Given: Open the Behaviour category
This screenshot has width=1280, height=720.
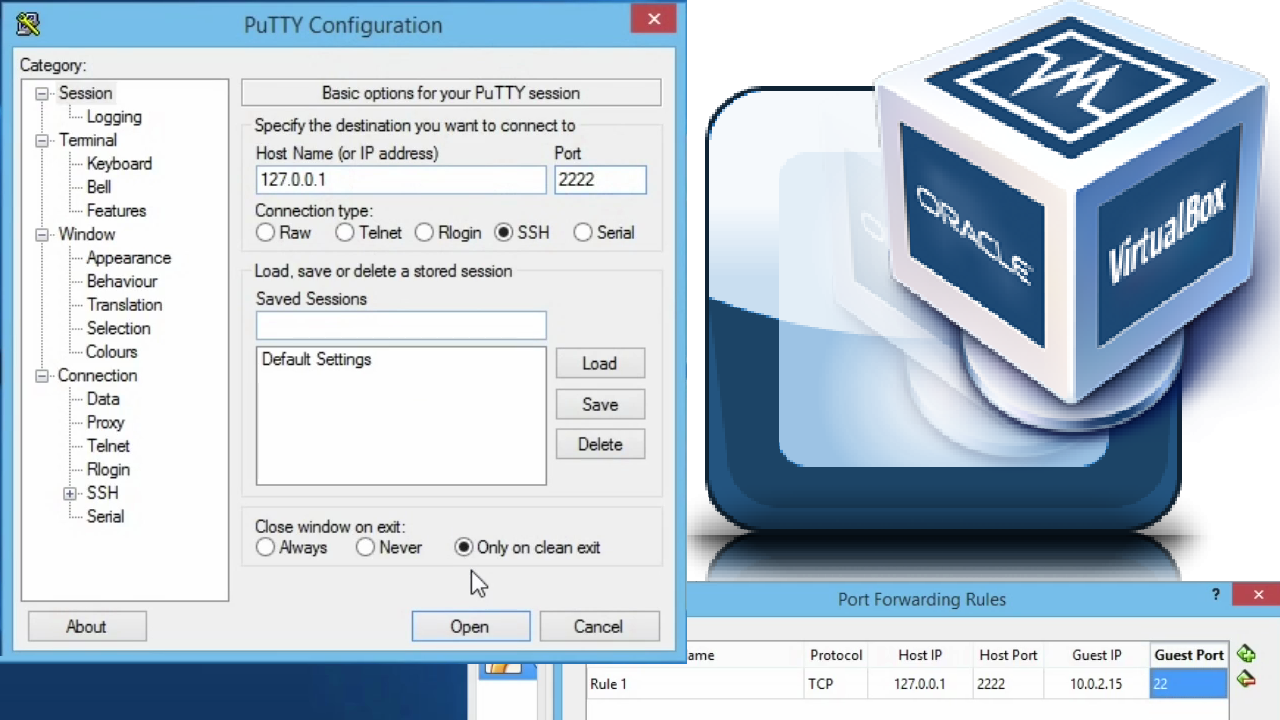Looking at the screenshot, I should pos(122,281).
